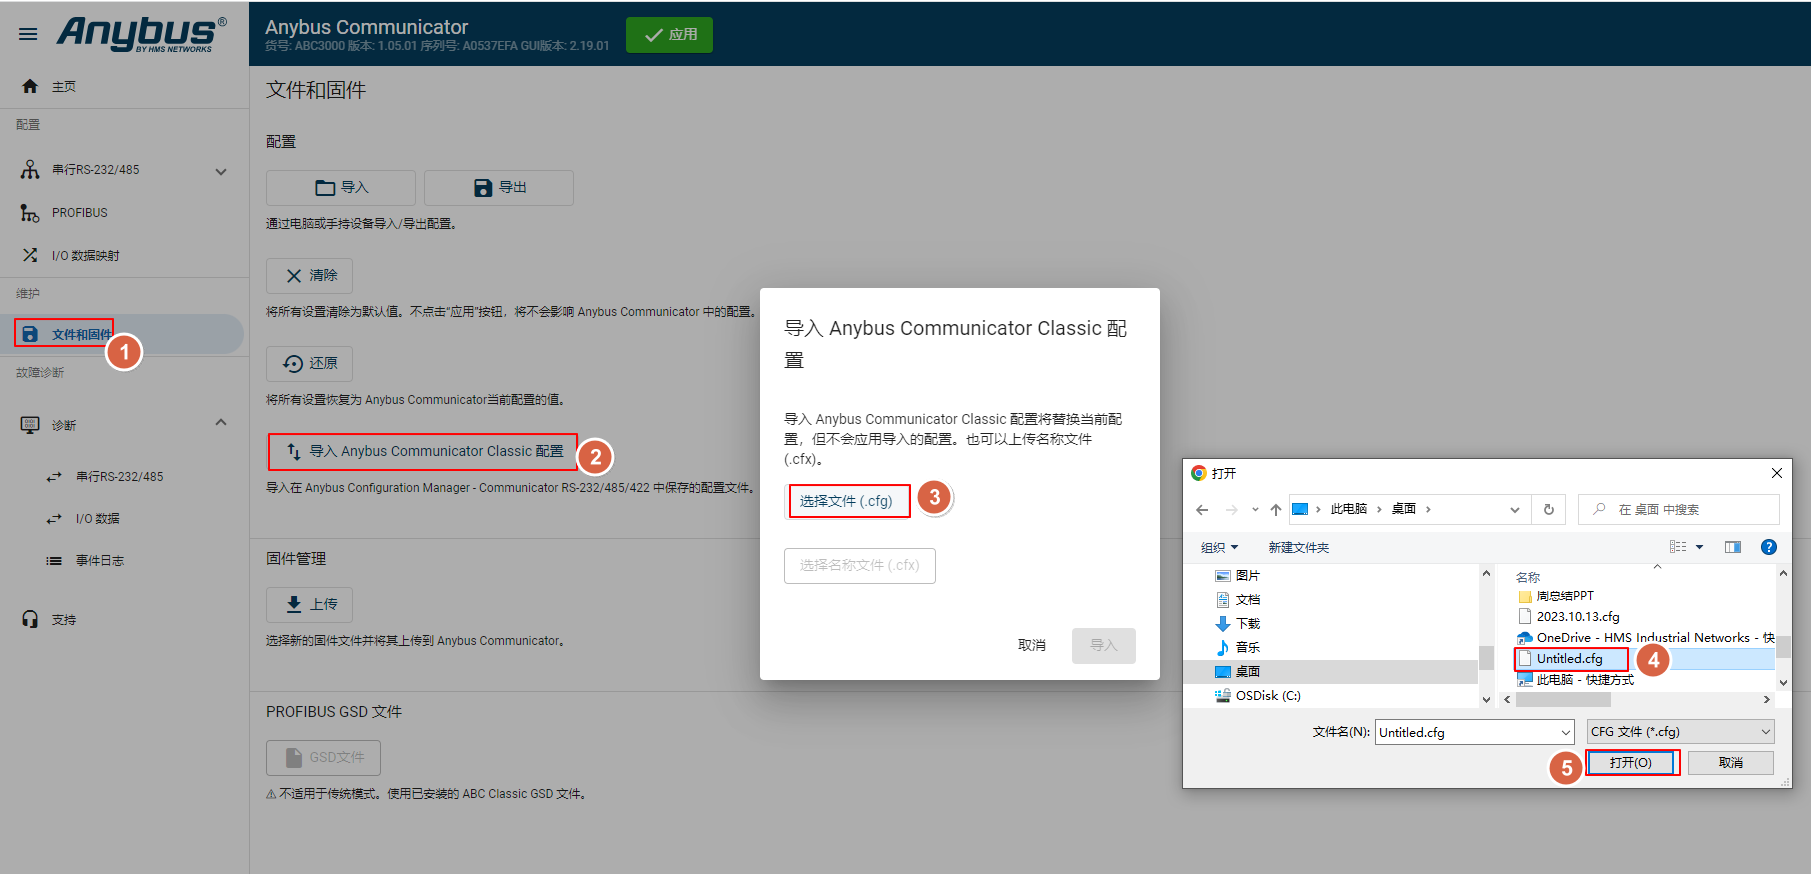Click the help question mark icon
Viewport: 1811px width, 874px height.
pos(1769,547)
